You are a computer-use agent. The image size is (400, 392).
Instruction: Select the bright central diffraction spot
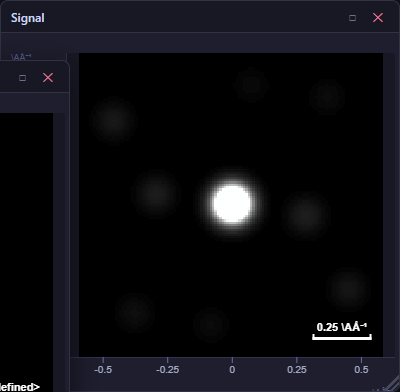232,204
